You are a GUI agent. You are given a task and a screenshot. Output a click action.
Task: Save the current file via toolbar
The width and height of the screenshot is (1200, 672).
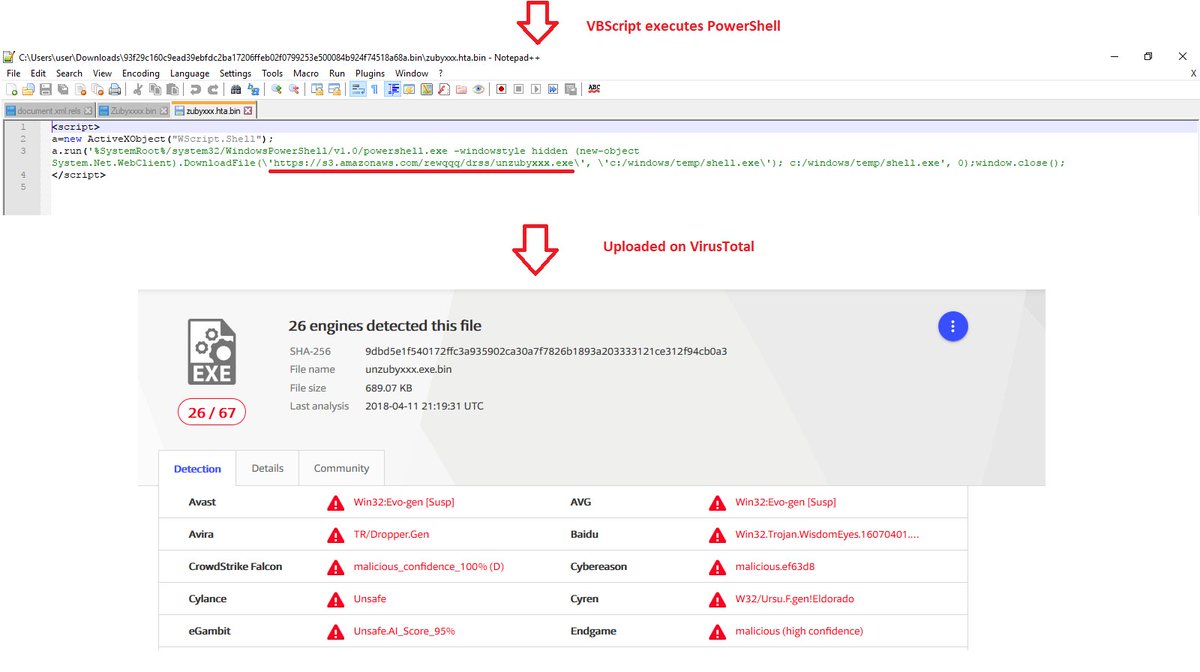coord(46,89)
